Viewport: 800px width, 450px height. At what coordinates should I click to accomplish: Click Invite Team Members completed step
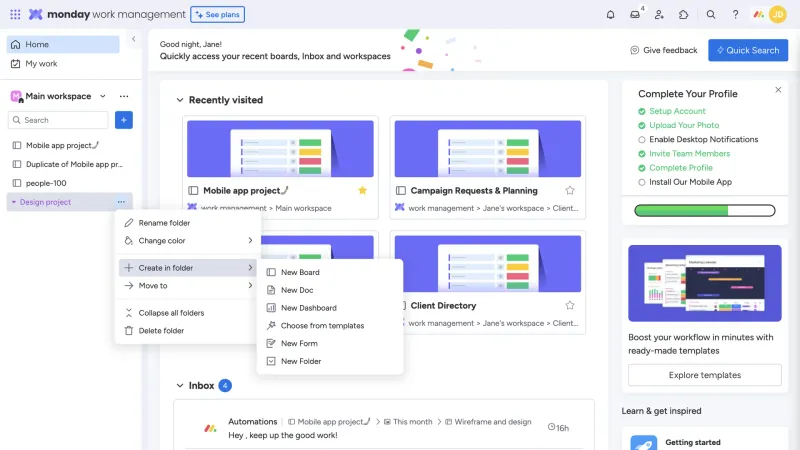pos(684,154)
